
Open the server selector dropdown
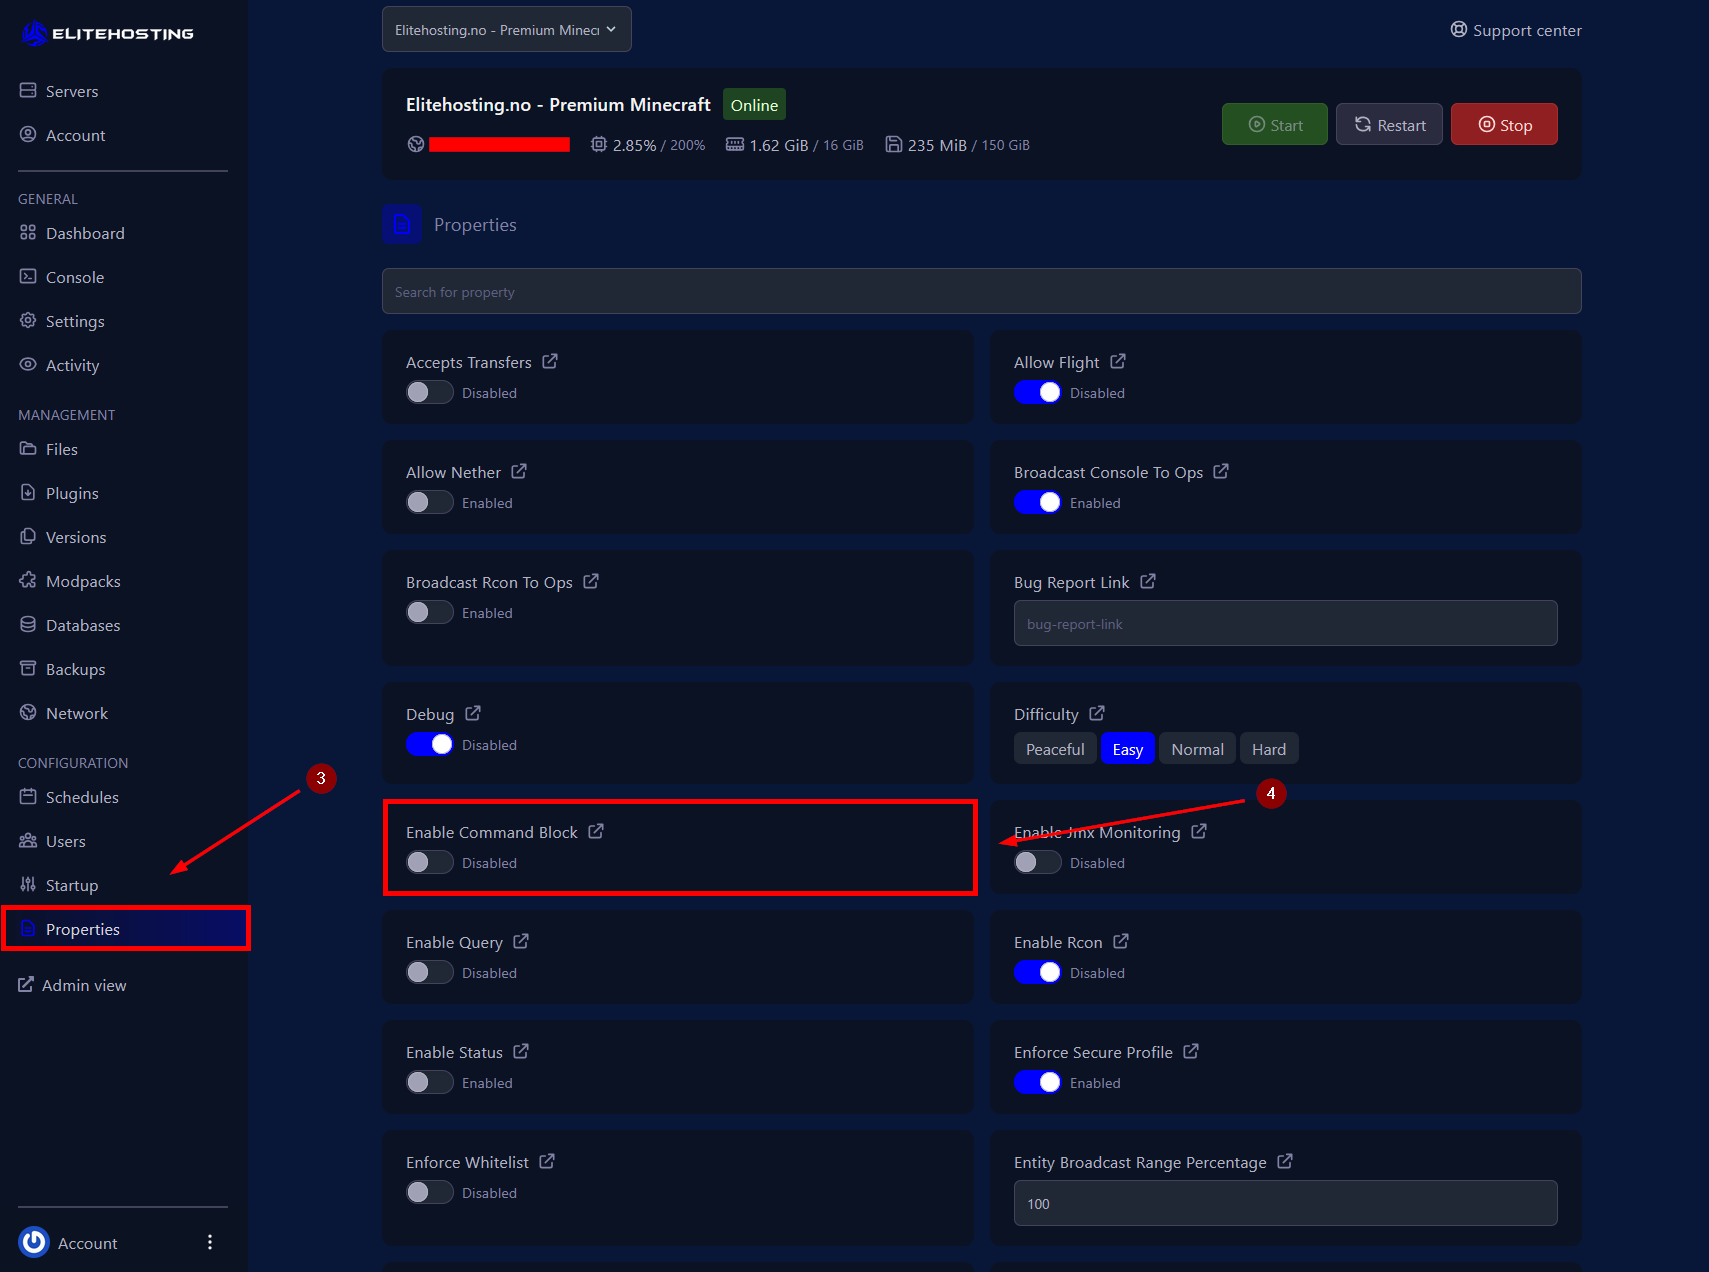507,29
